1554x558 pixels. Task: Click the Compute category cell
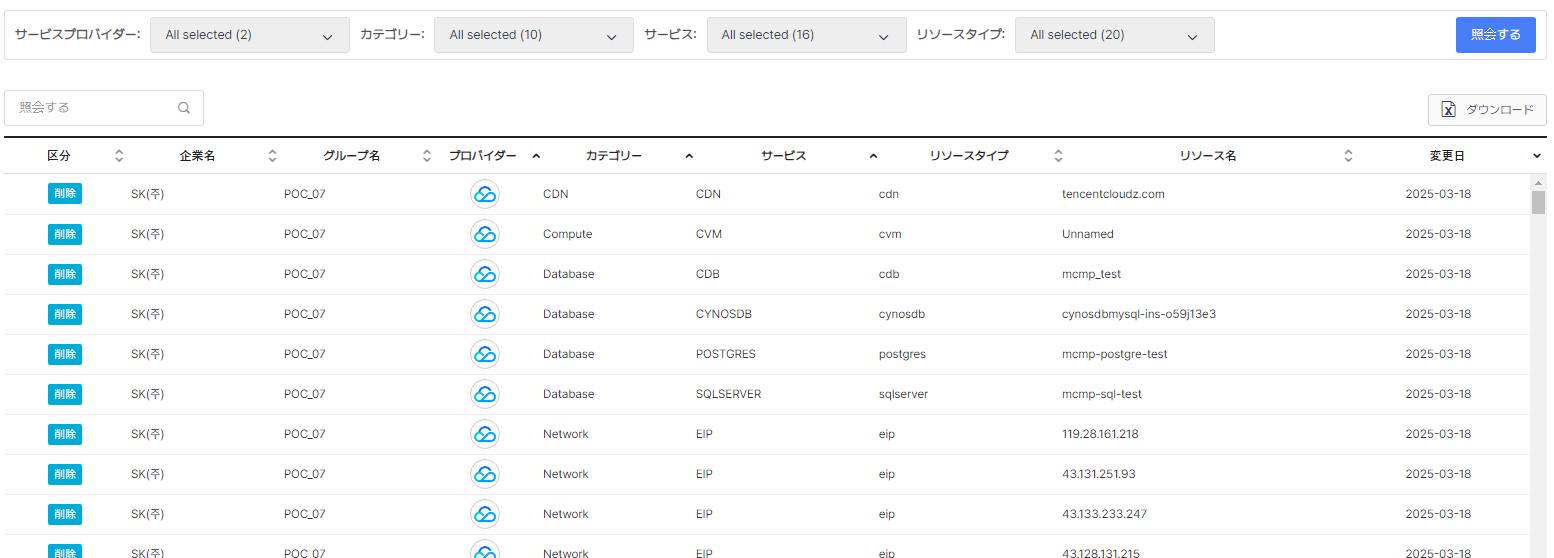pos(568,234)
